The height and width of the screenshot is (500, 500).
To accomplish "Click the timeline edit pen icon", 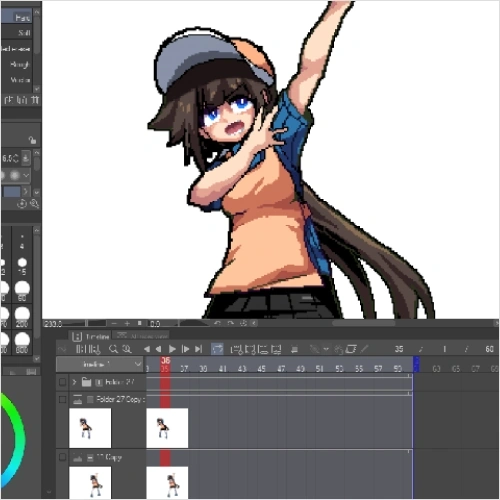I will (364, 349).
